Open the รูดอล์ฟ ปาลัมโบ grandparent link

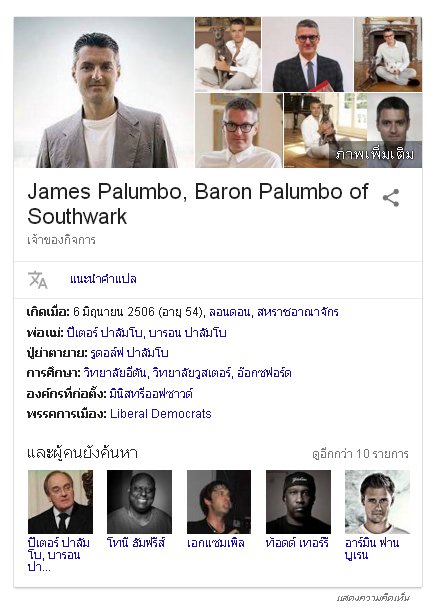point(129,353)
